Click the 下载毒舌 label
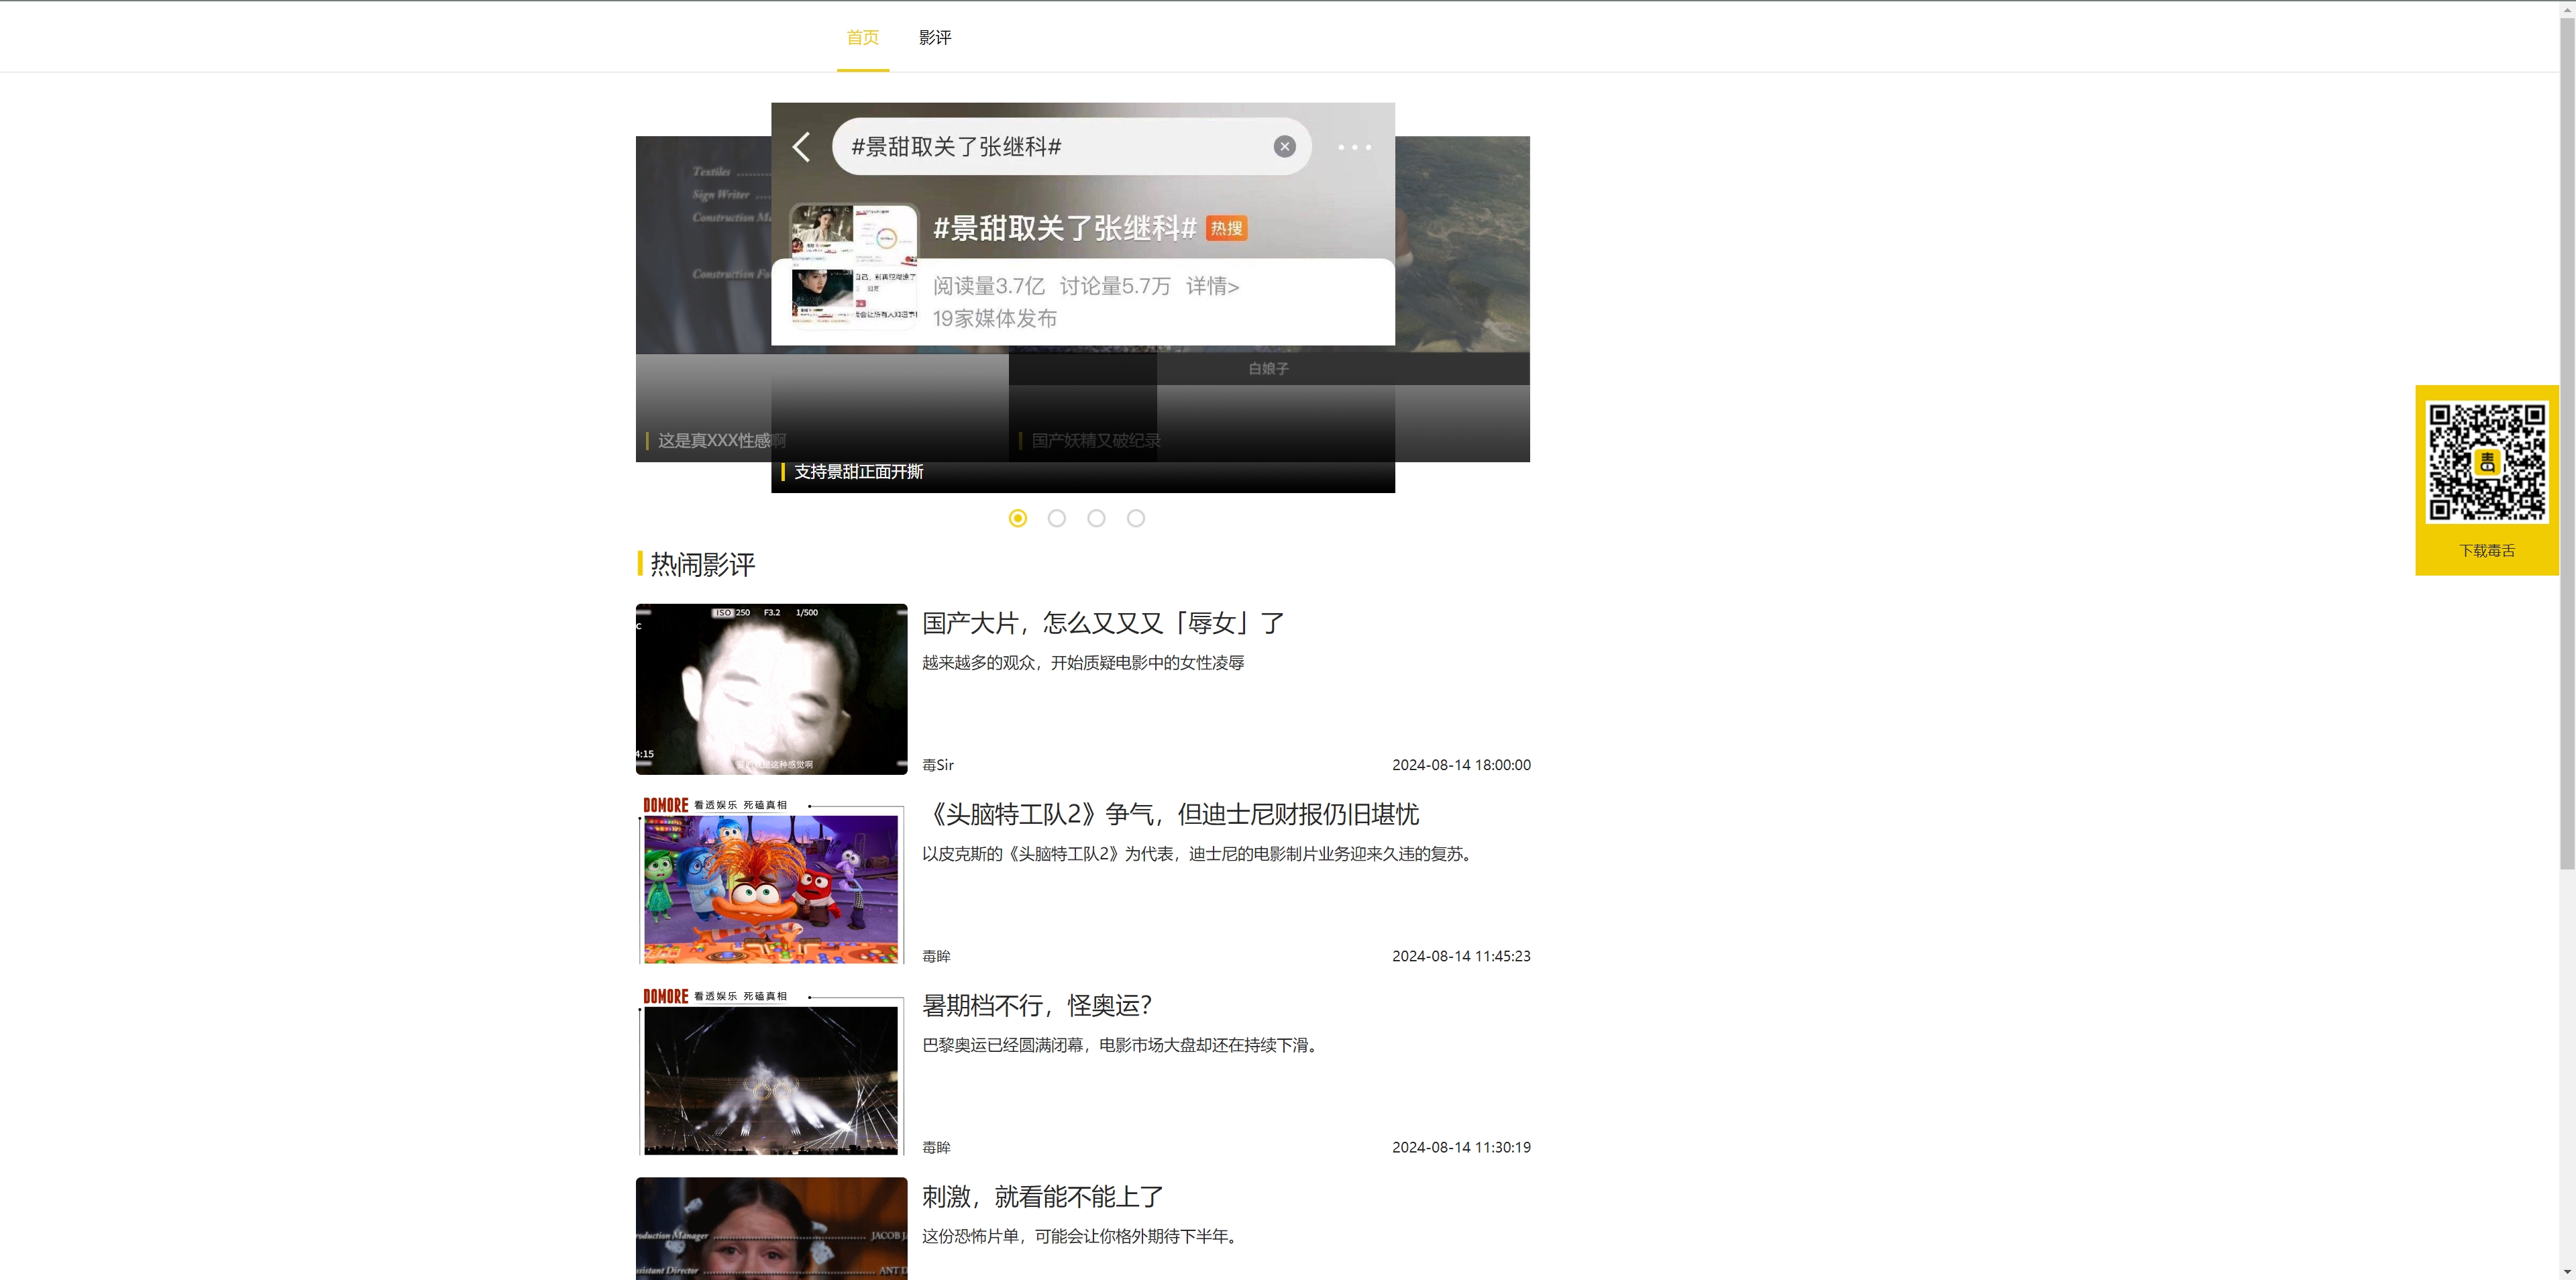 [x=2486, y=551]
